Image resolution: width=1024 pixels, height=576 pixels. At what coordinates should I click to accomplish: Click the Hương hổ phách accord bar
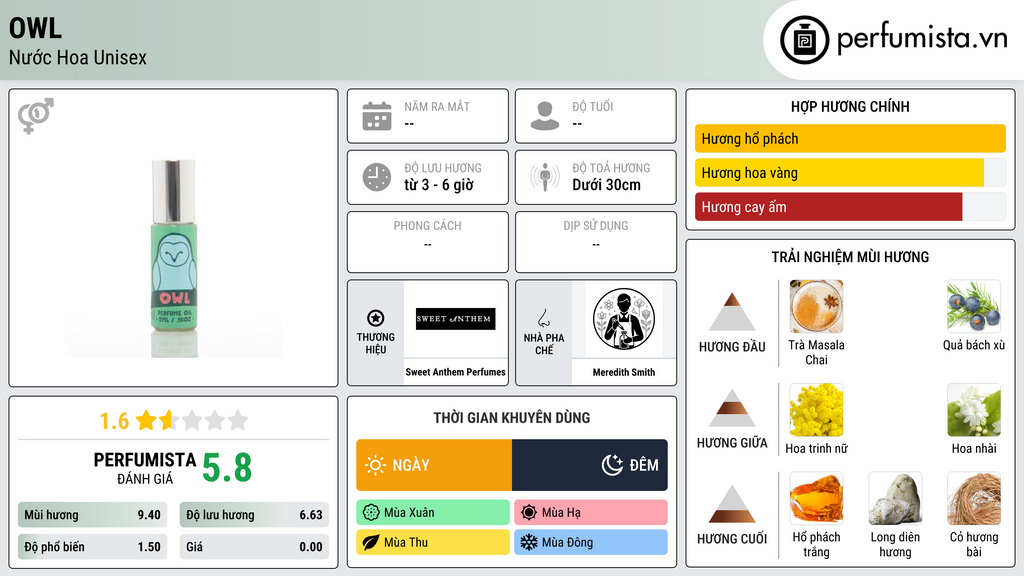[850, 138]
